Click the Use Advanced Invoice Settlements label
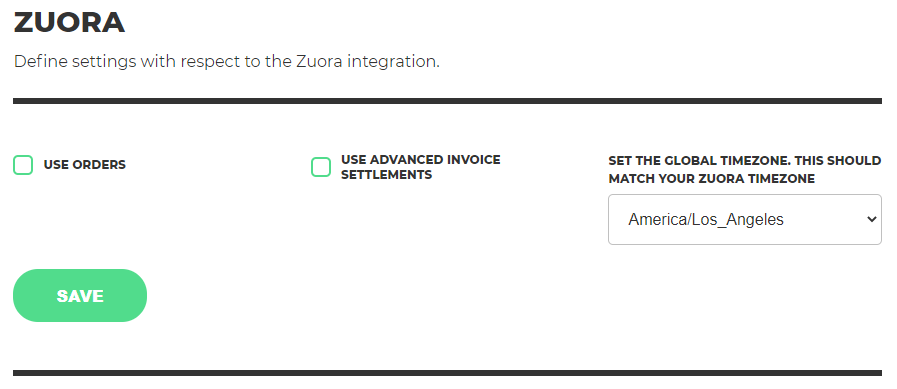Screen dimensions: 897x389 click(420, 167)
